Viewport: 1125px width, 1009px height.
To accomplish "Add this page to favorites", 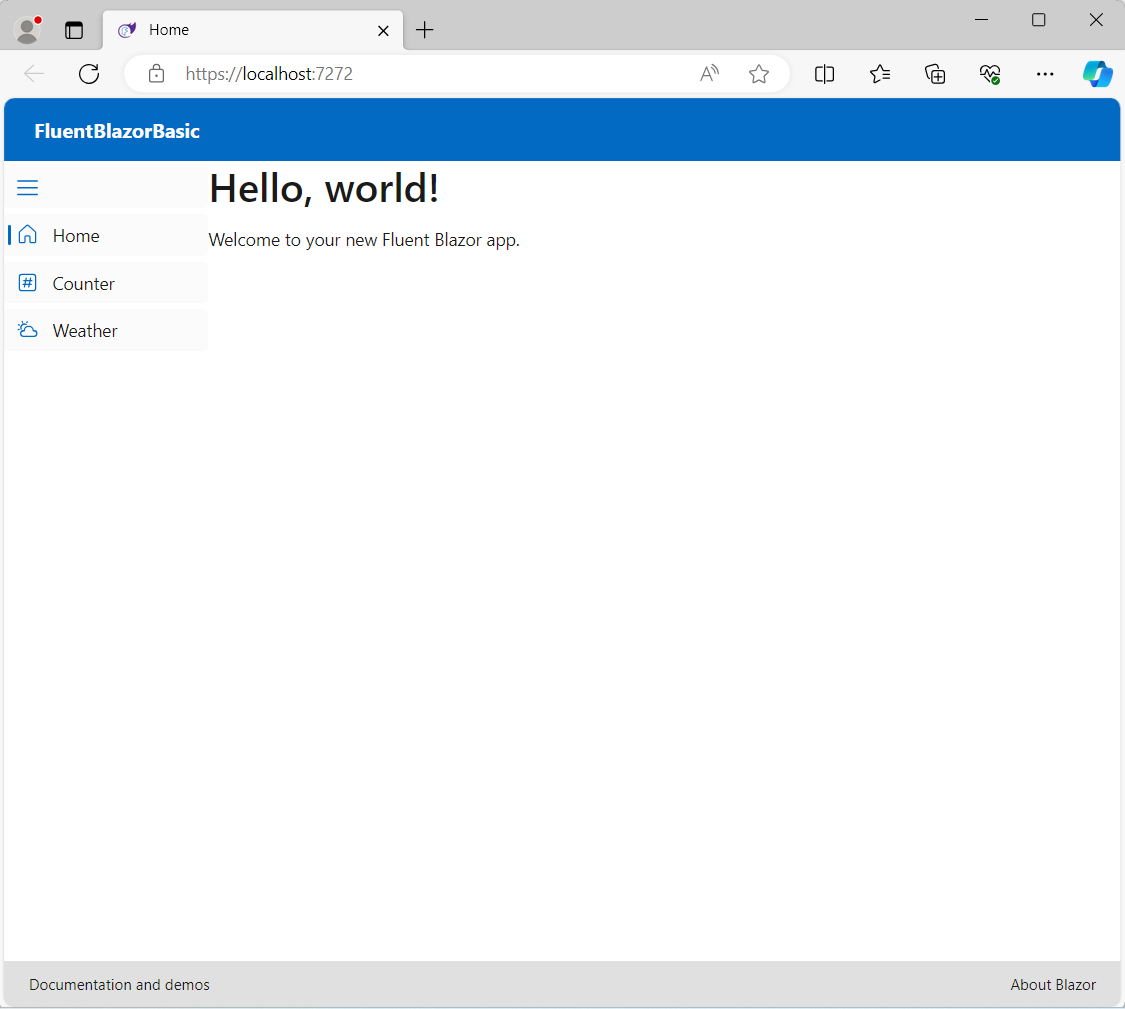I will [759, 74].
